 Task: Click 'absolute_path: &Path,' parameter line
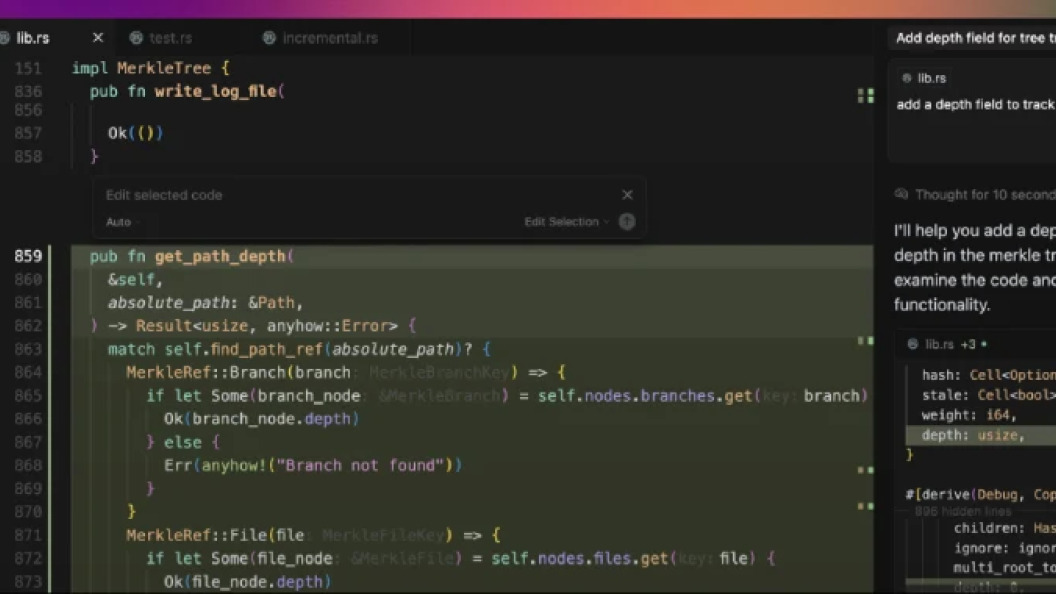[x=205, y=303]
